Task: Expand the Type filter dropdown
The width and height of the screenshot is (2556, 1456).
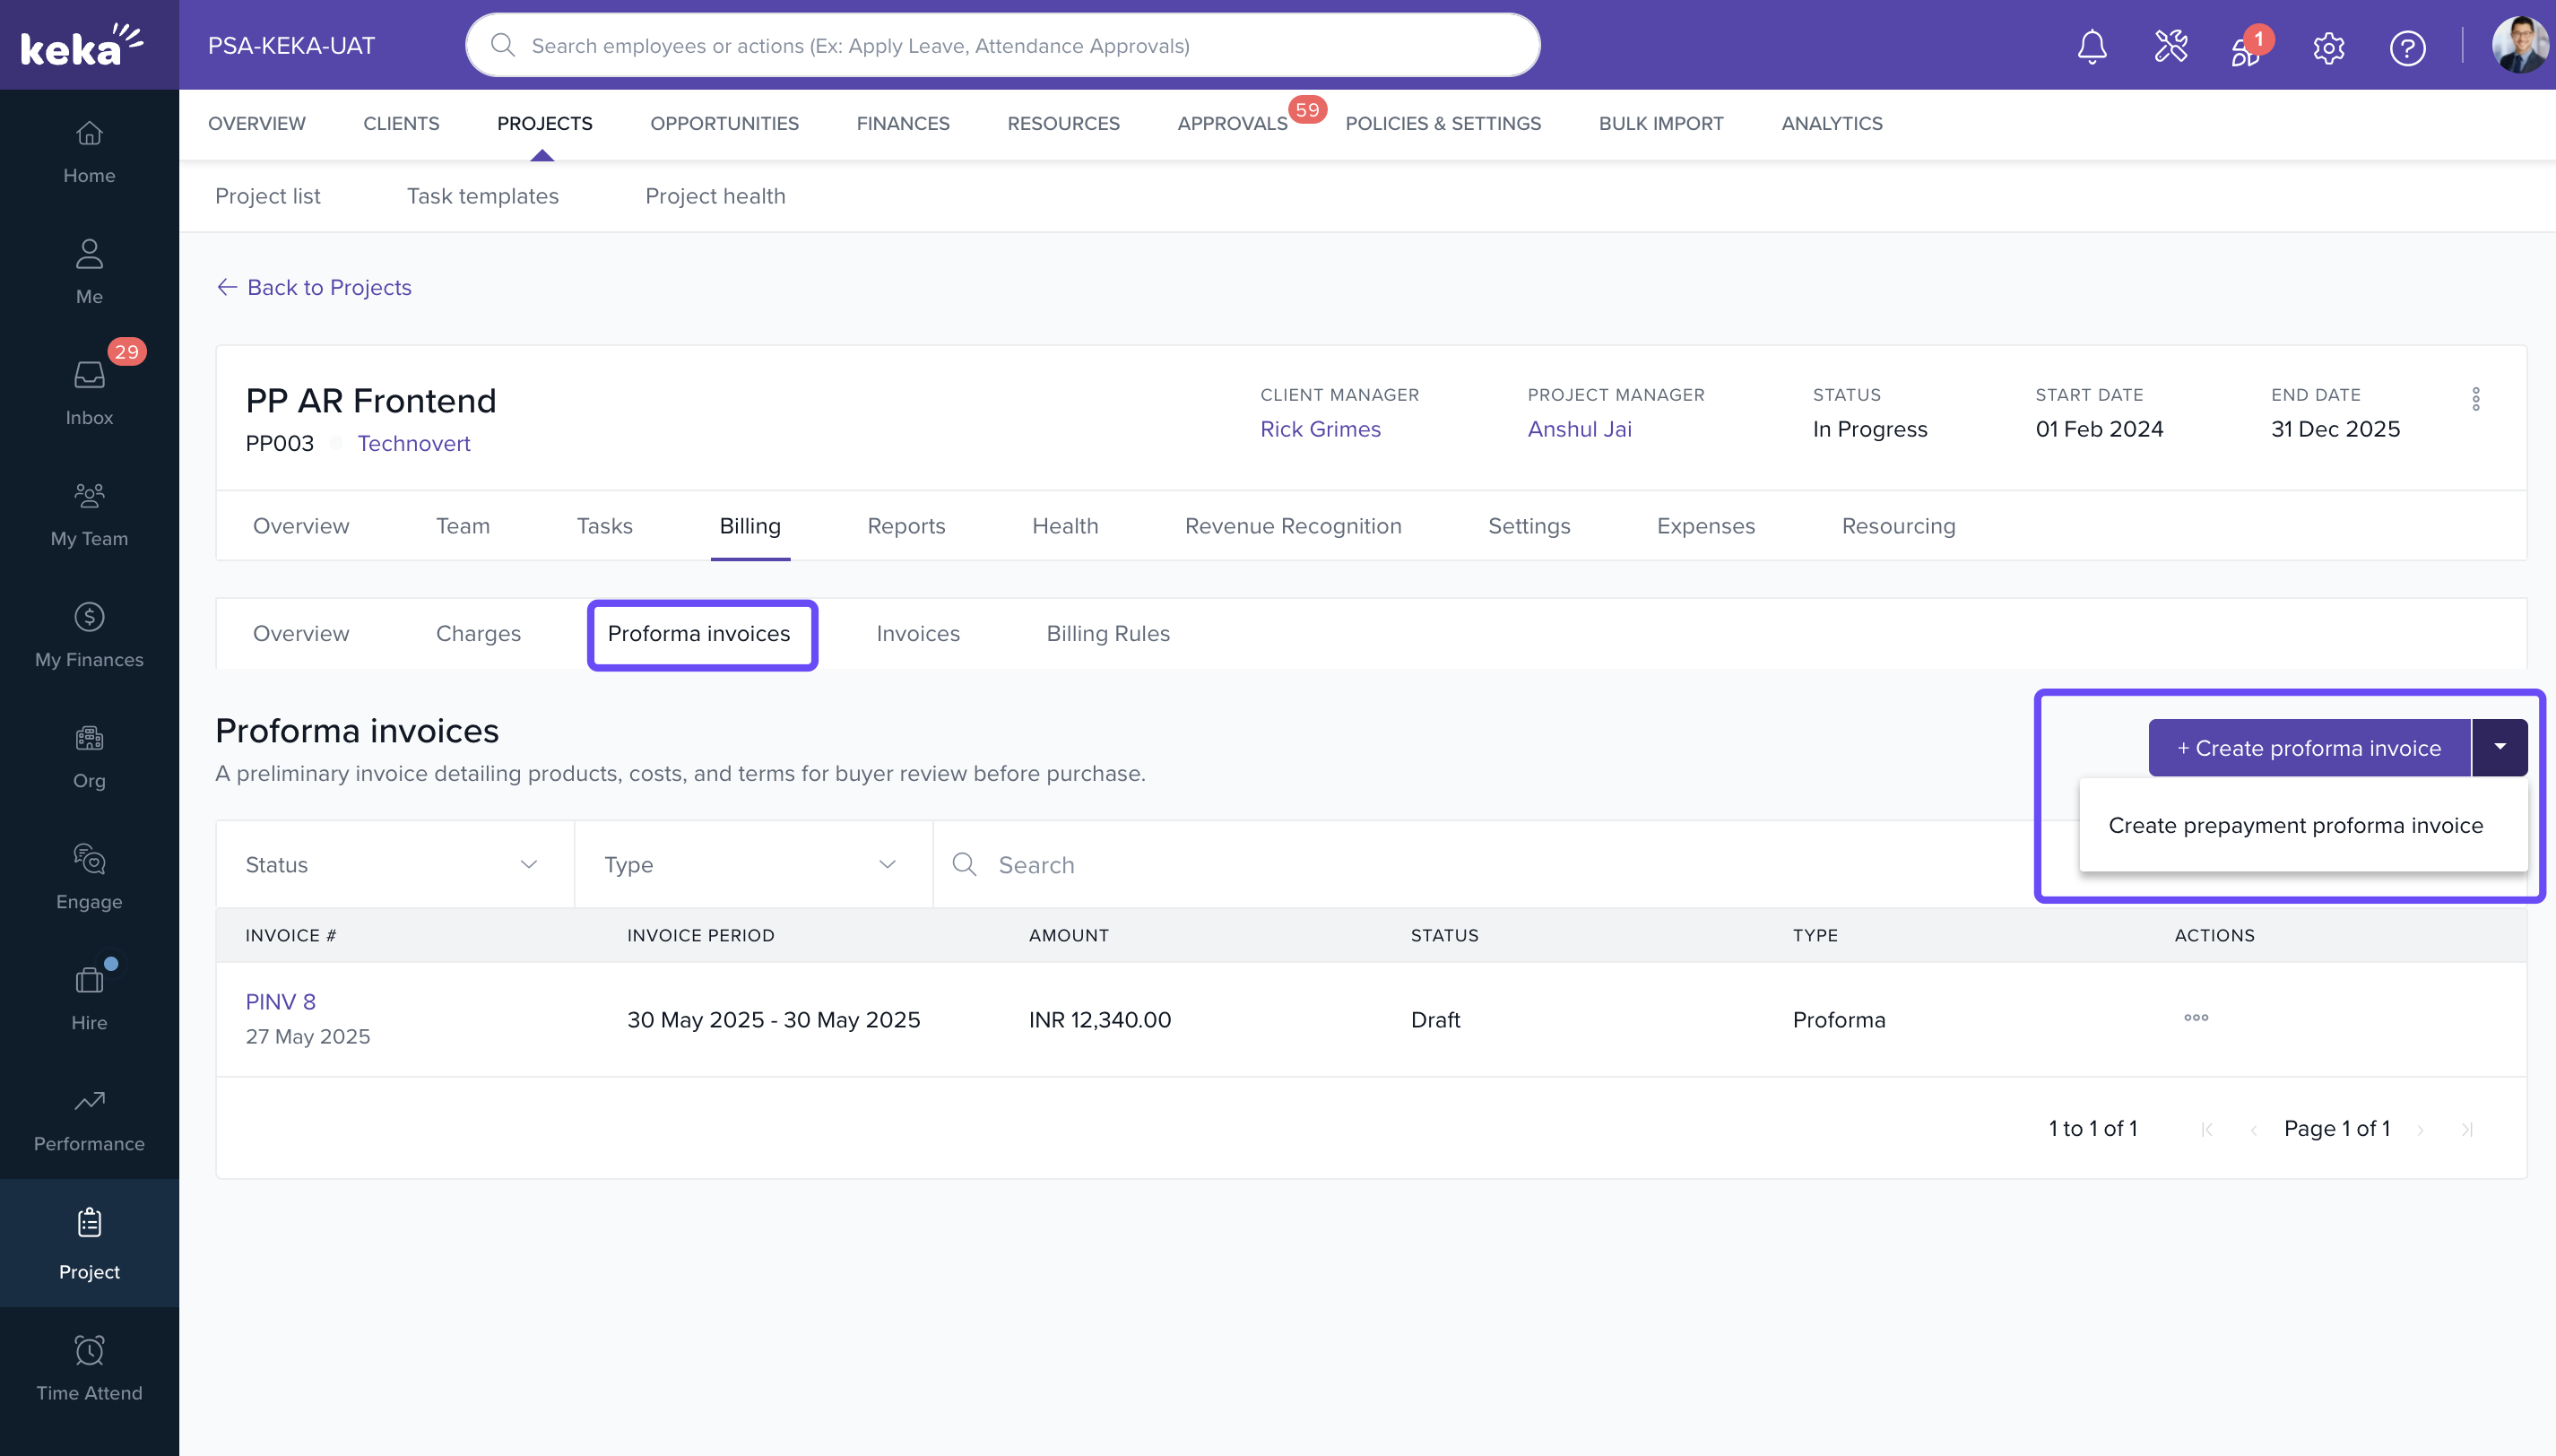Action: click(x=752, y=865)
